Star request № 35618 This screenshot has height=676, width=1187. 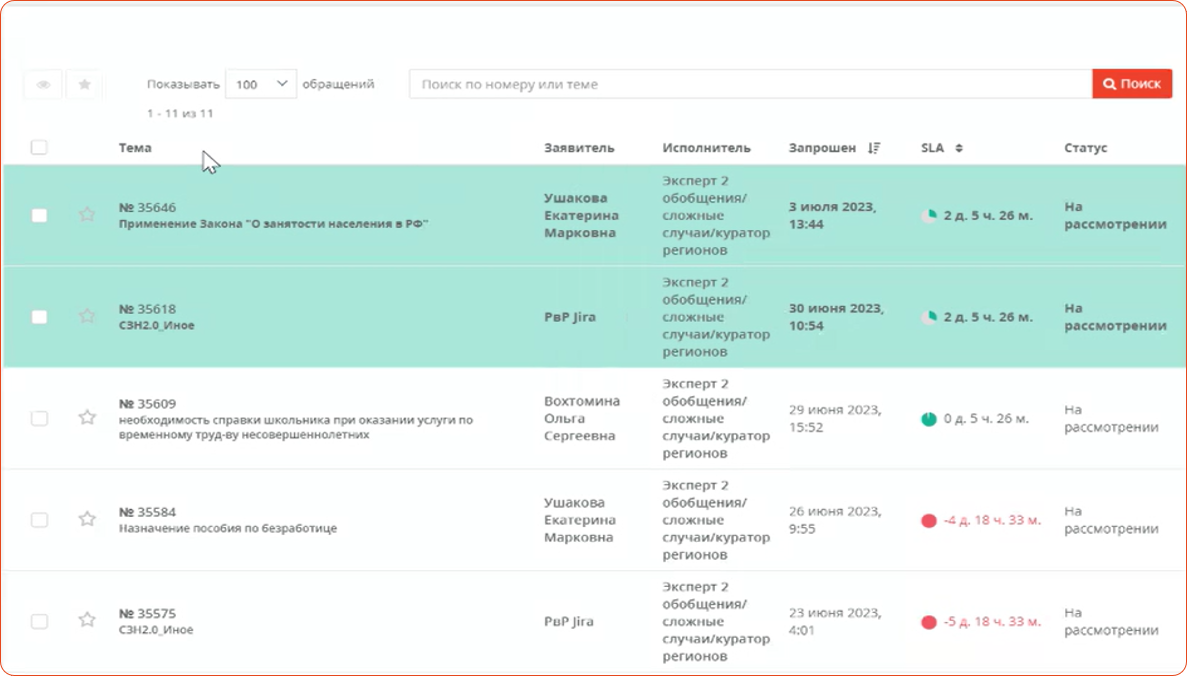(87, 316)
